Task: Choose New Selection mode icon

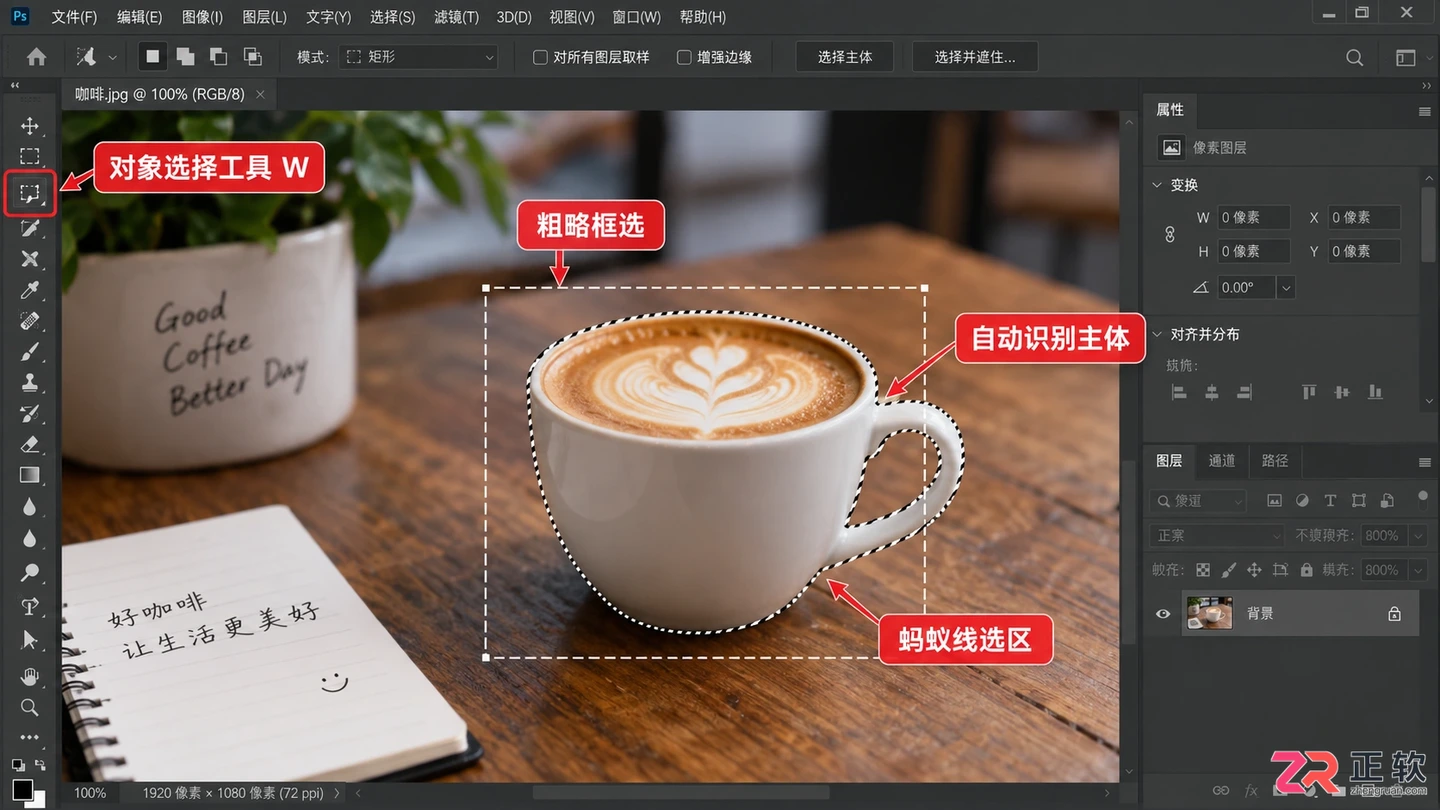Action: tap(153, 57)
